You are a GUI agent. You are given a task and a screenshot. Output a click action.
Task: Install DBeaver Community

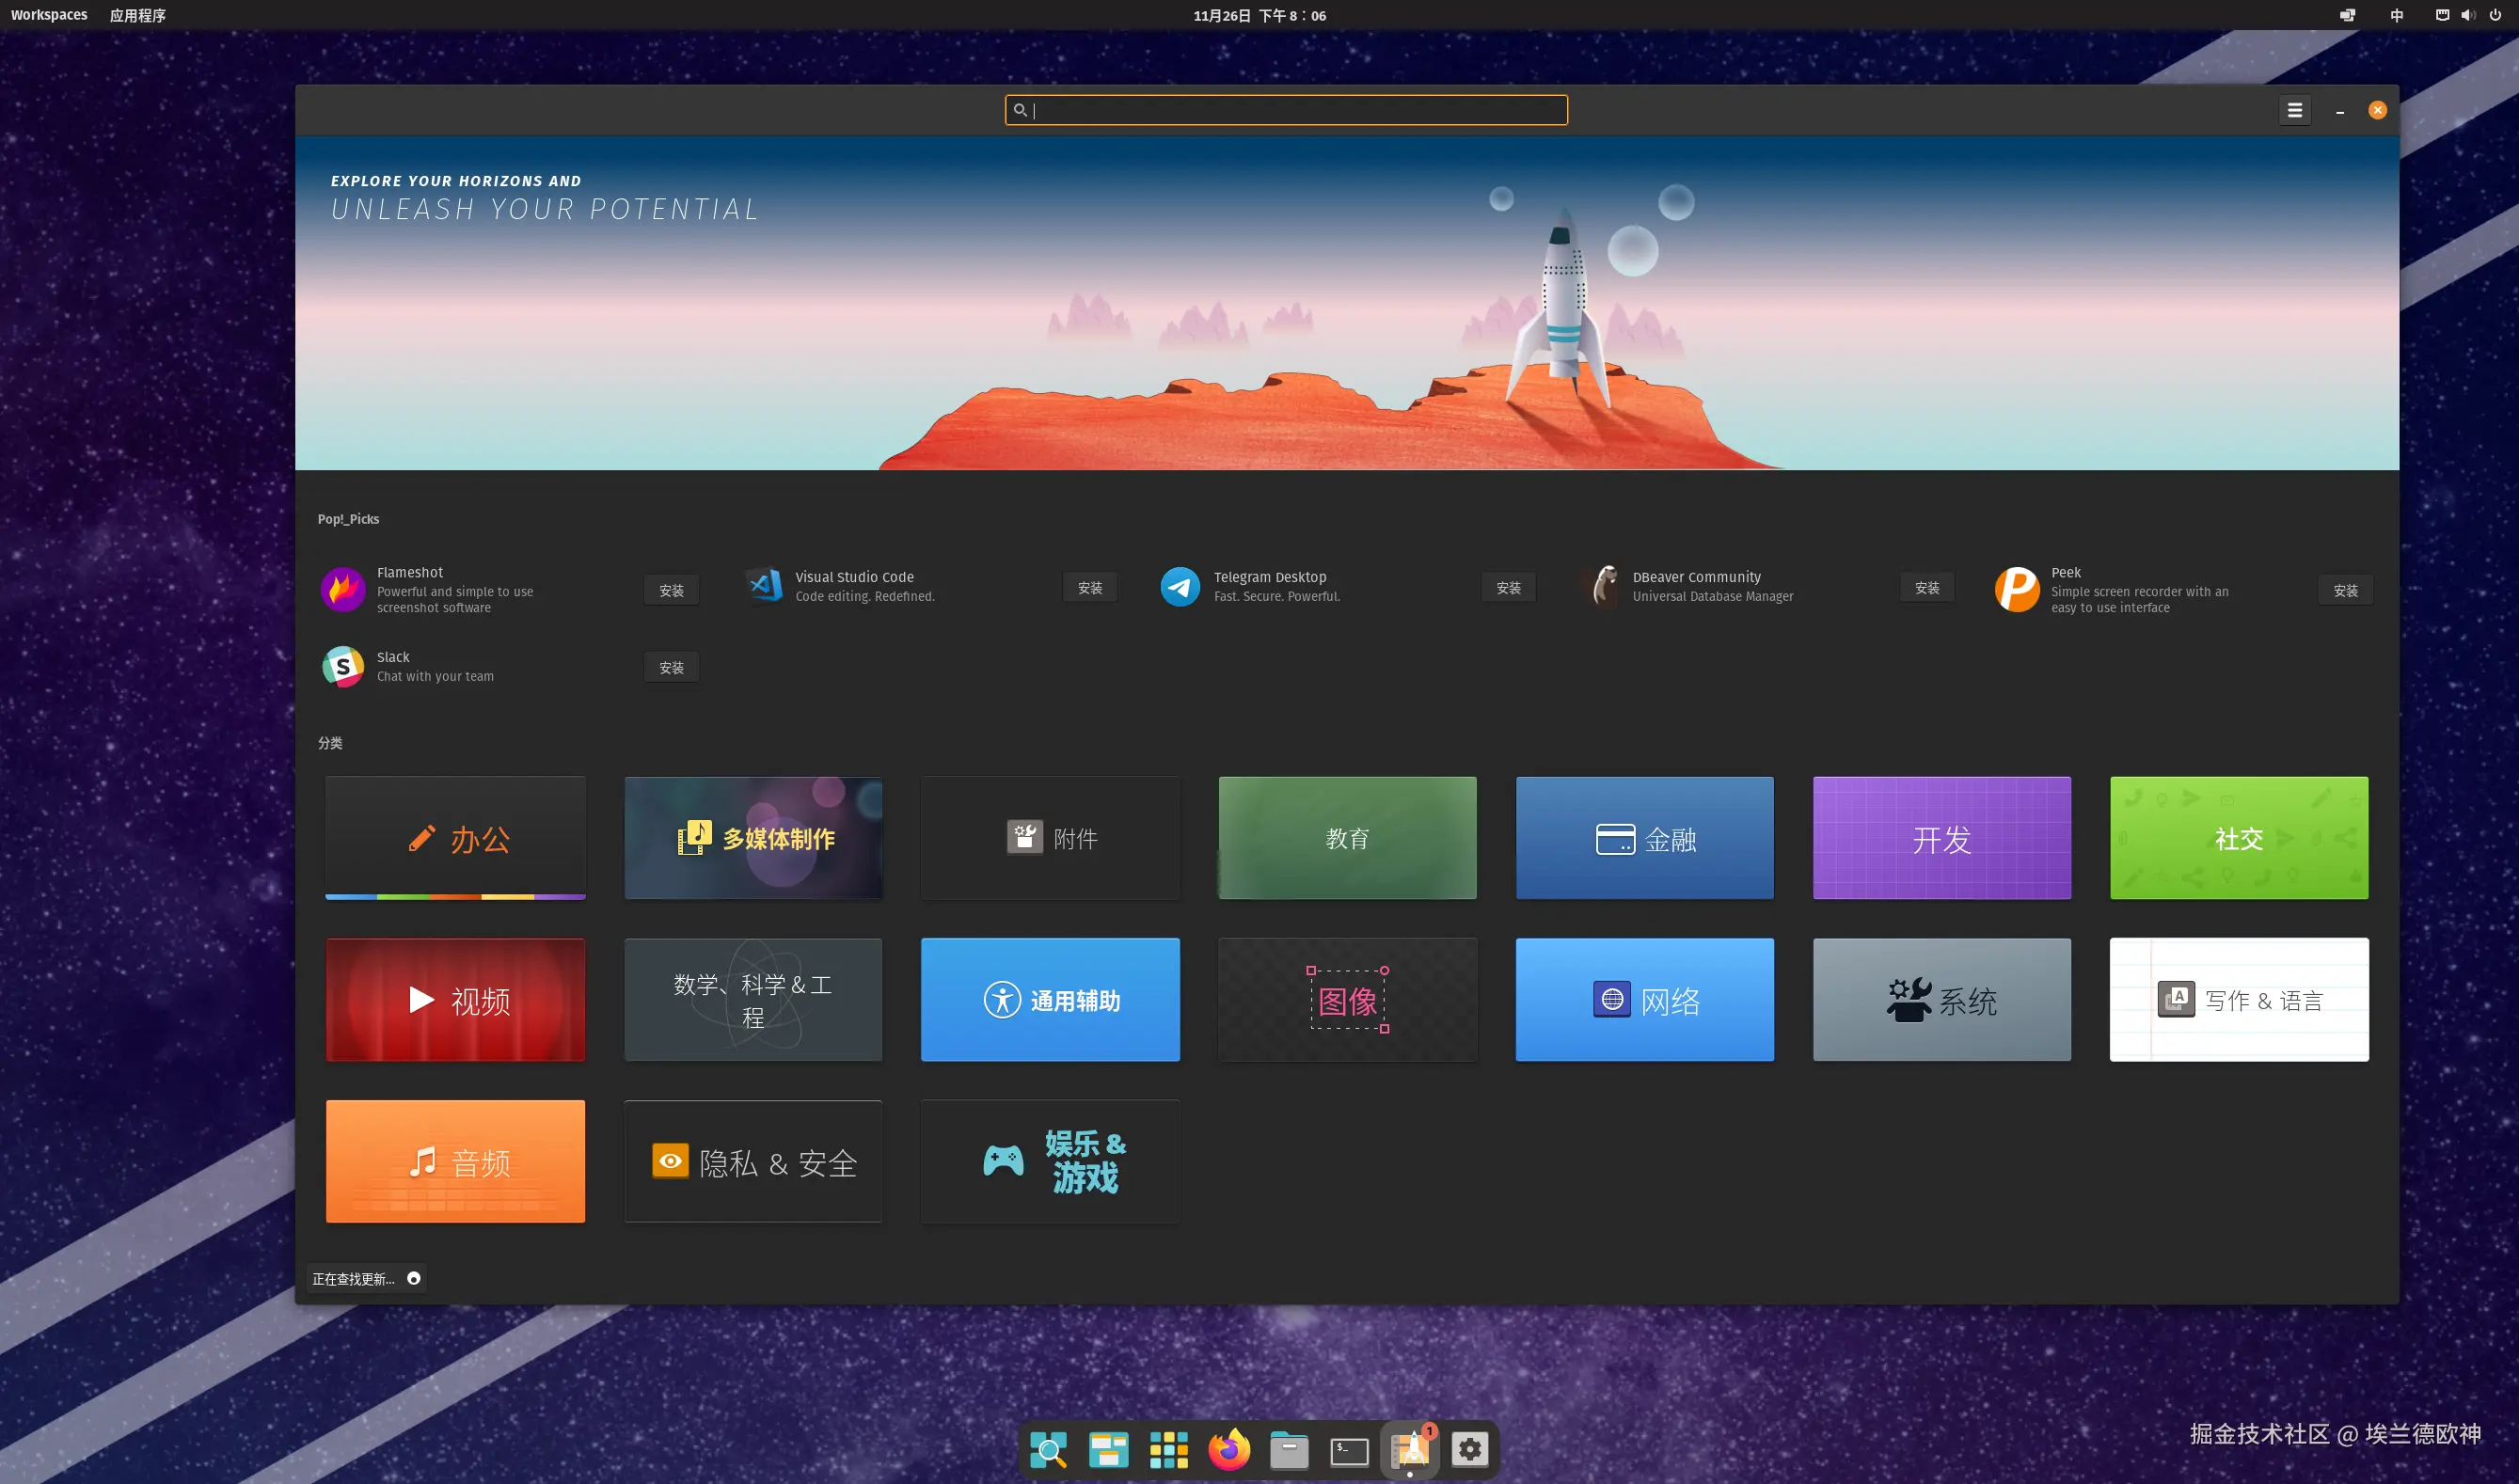1926,588
